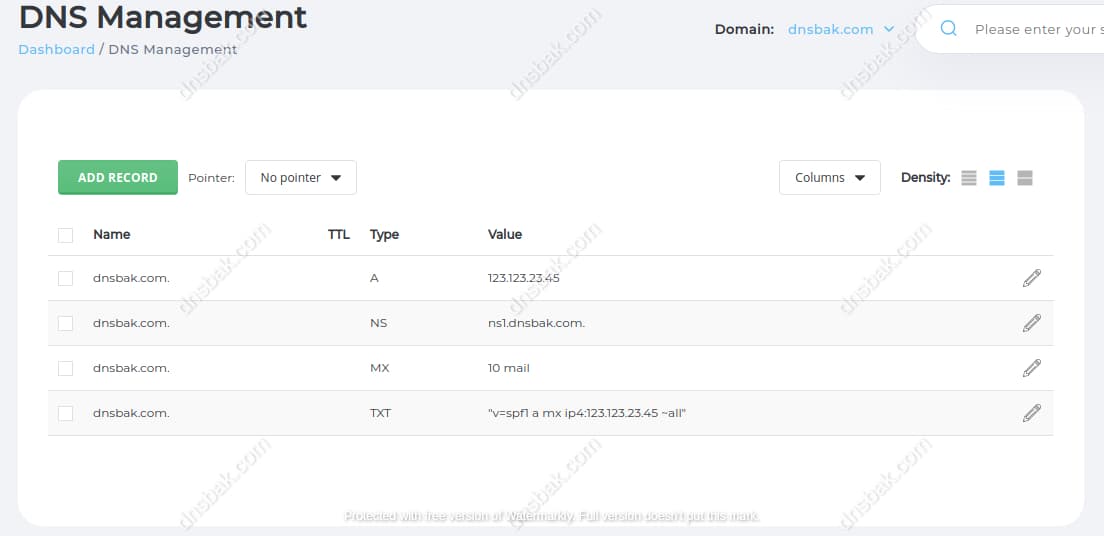Select the MX record row checkbox
This screenshot has height=536, width=1104.
66,368
